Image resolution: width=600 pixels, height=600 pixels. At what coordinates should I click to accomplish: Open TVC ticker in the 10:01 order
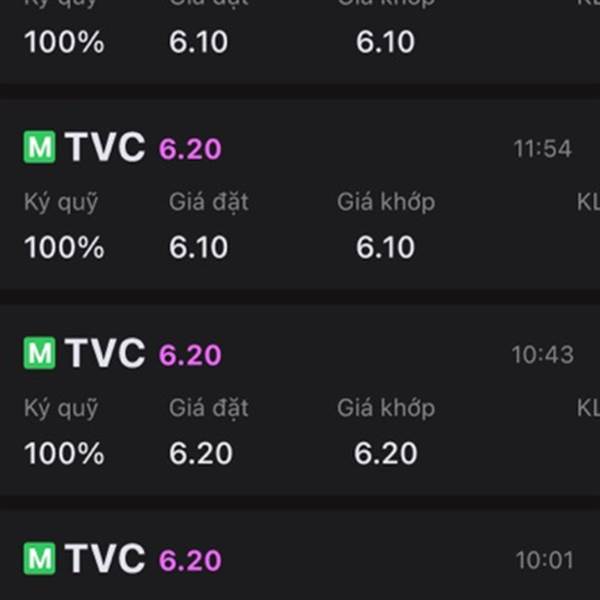[x=105, y=558]
